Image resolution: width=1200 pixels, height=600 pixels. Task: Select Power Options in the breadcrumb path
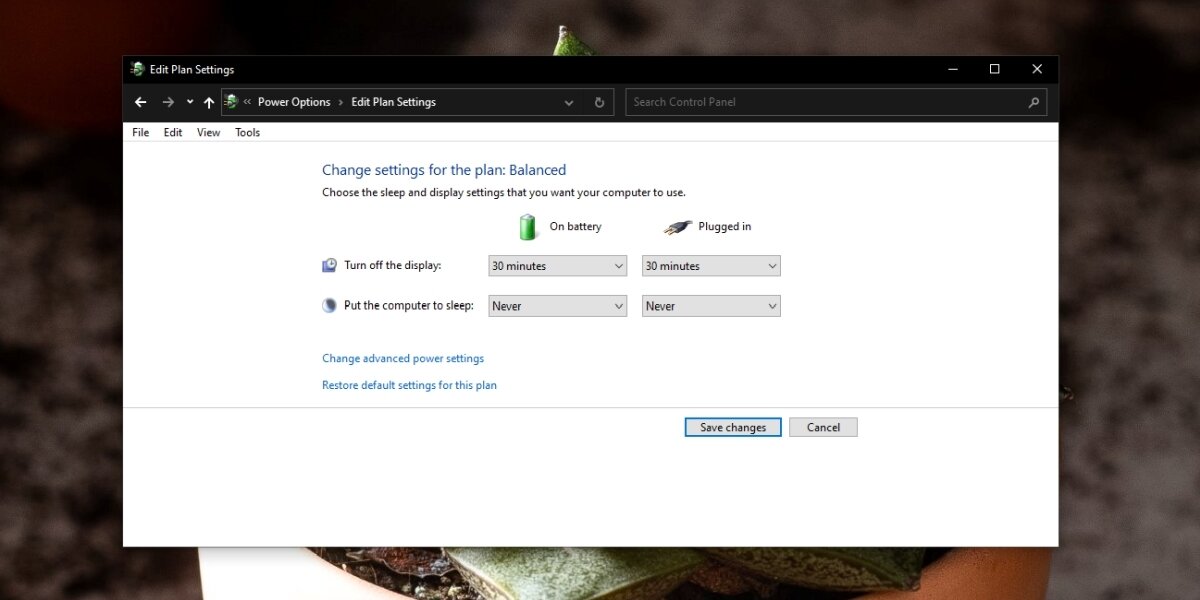pos(293,101)
